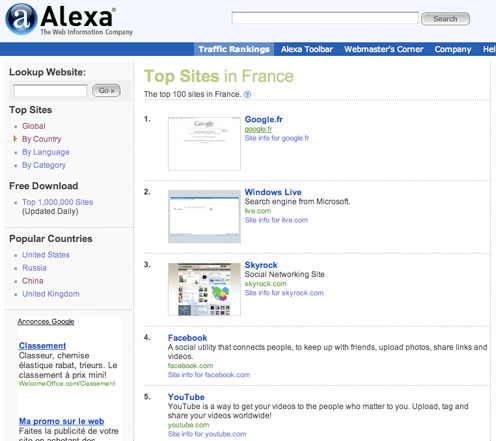Click the Search button in the header

[445, 19]
